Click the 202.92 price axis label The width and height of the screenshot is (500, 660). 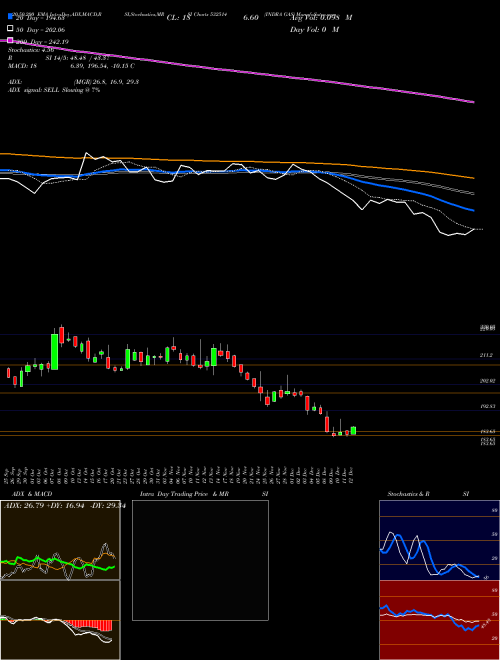488,381
